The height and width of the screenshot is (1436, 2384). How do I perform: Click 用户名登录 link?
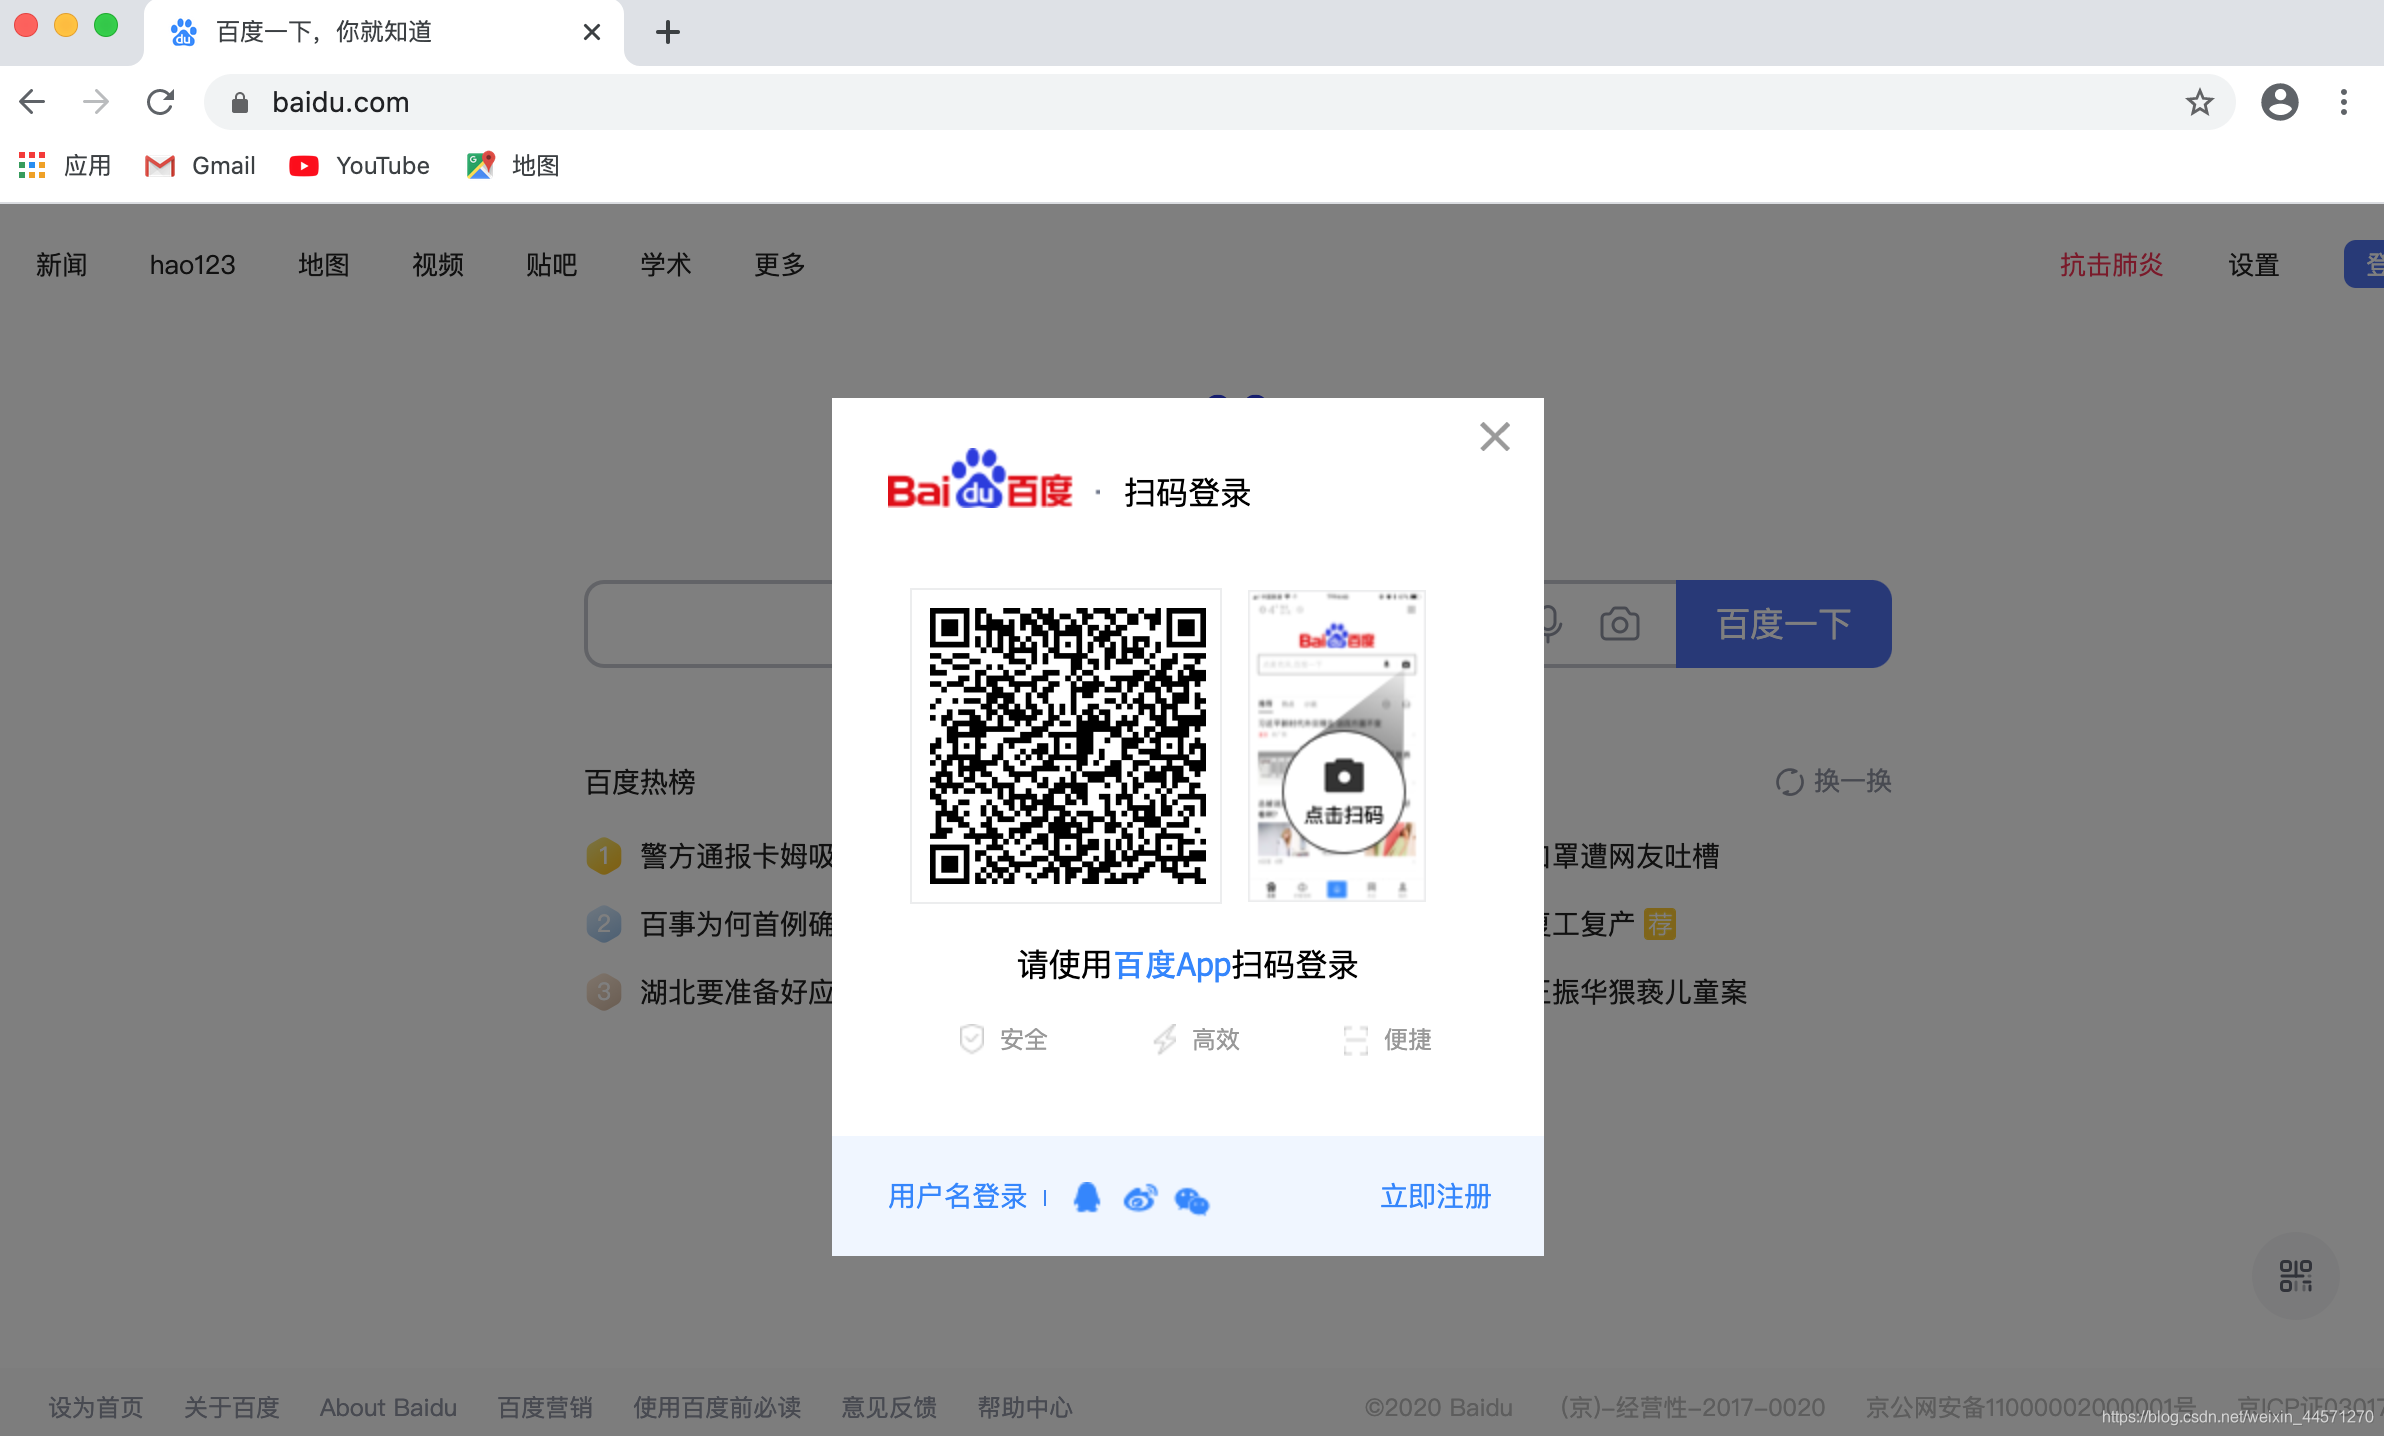click(957, 1196)
